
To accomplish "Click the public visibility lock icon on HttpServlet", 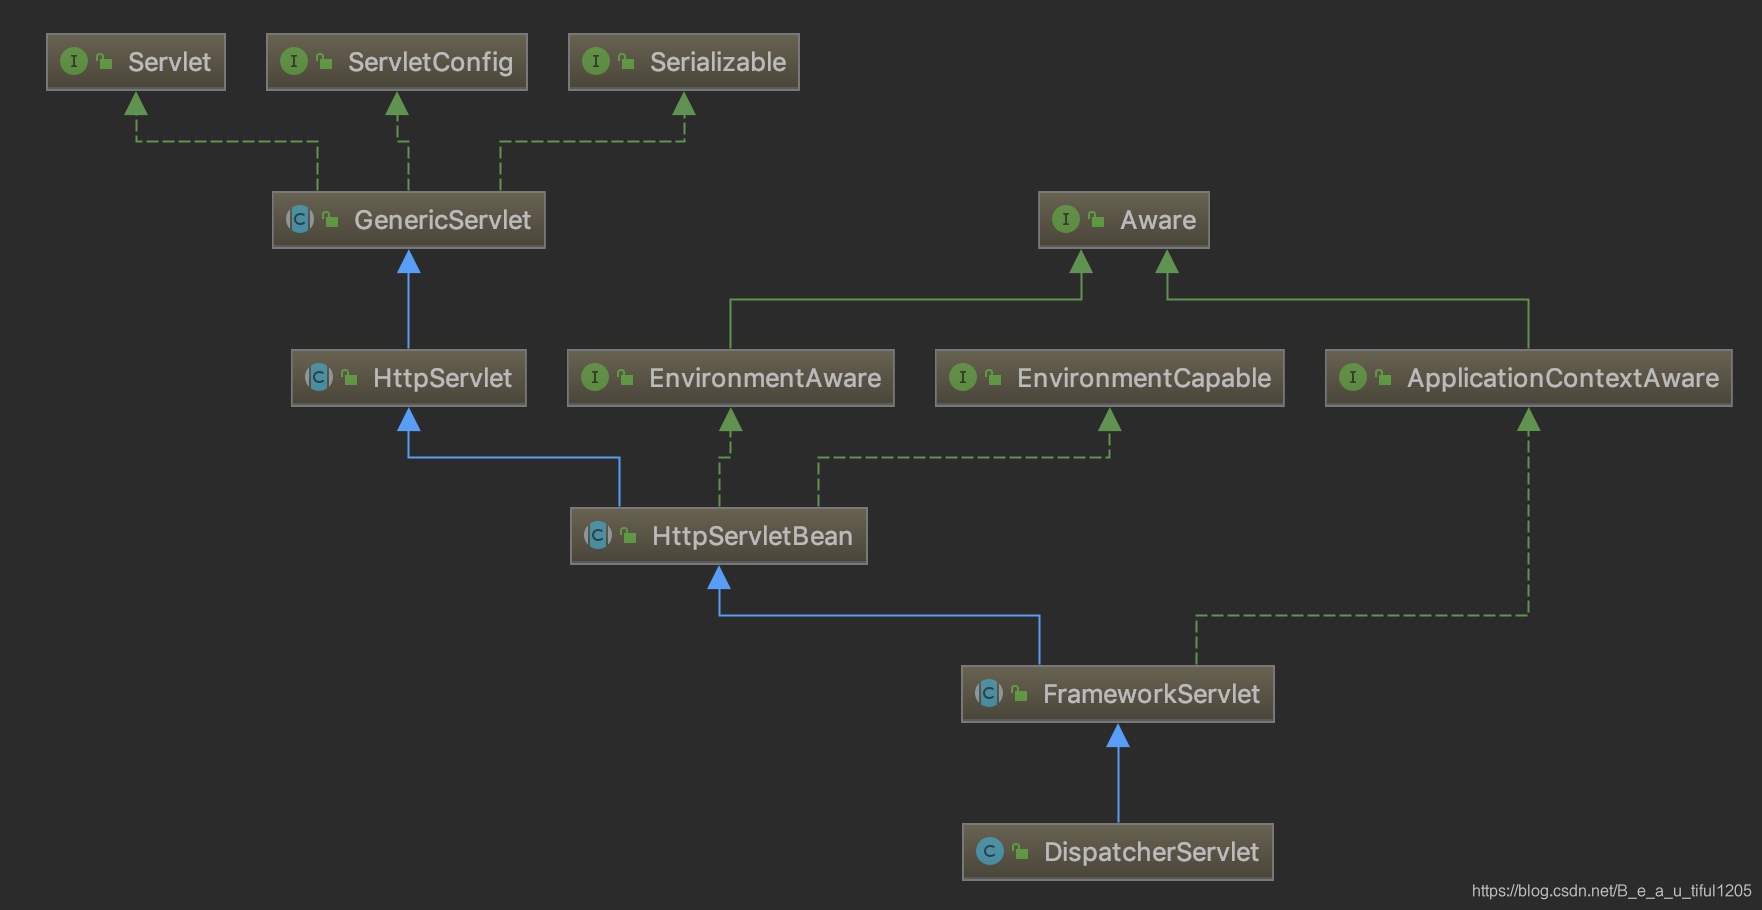I will coord(349,377).
